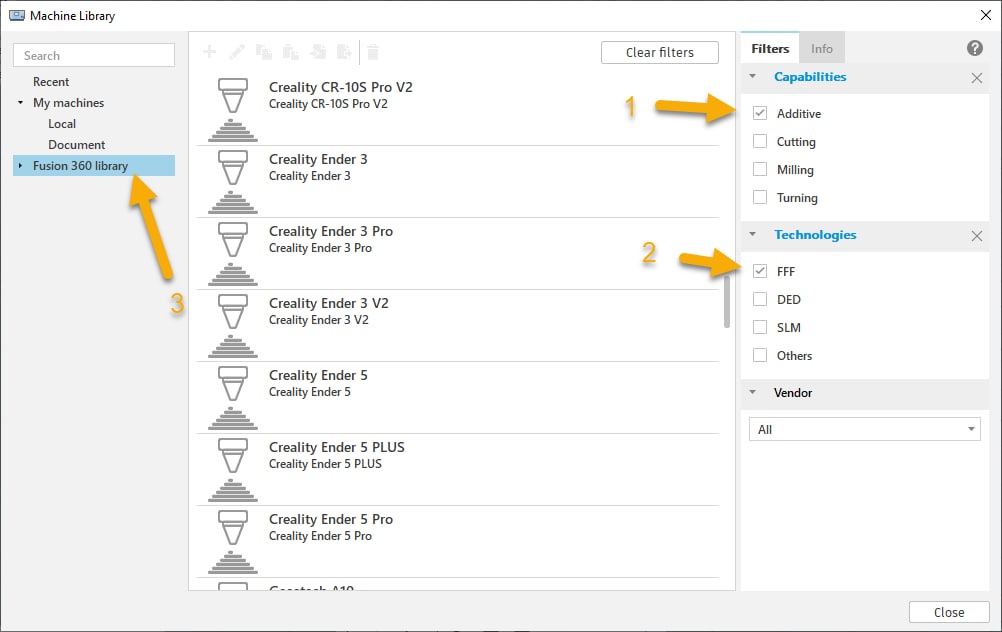Click the Machine Library title bar icon
This screenshot has height=632, width=1002.
[17, 15]
